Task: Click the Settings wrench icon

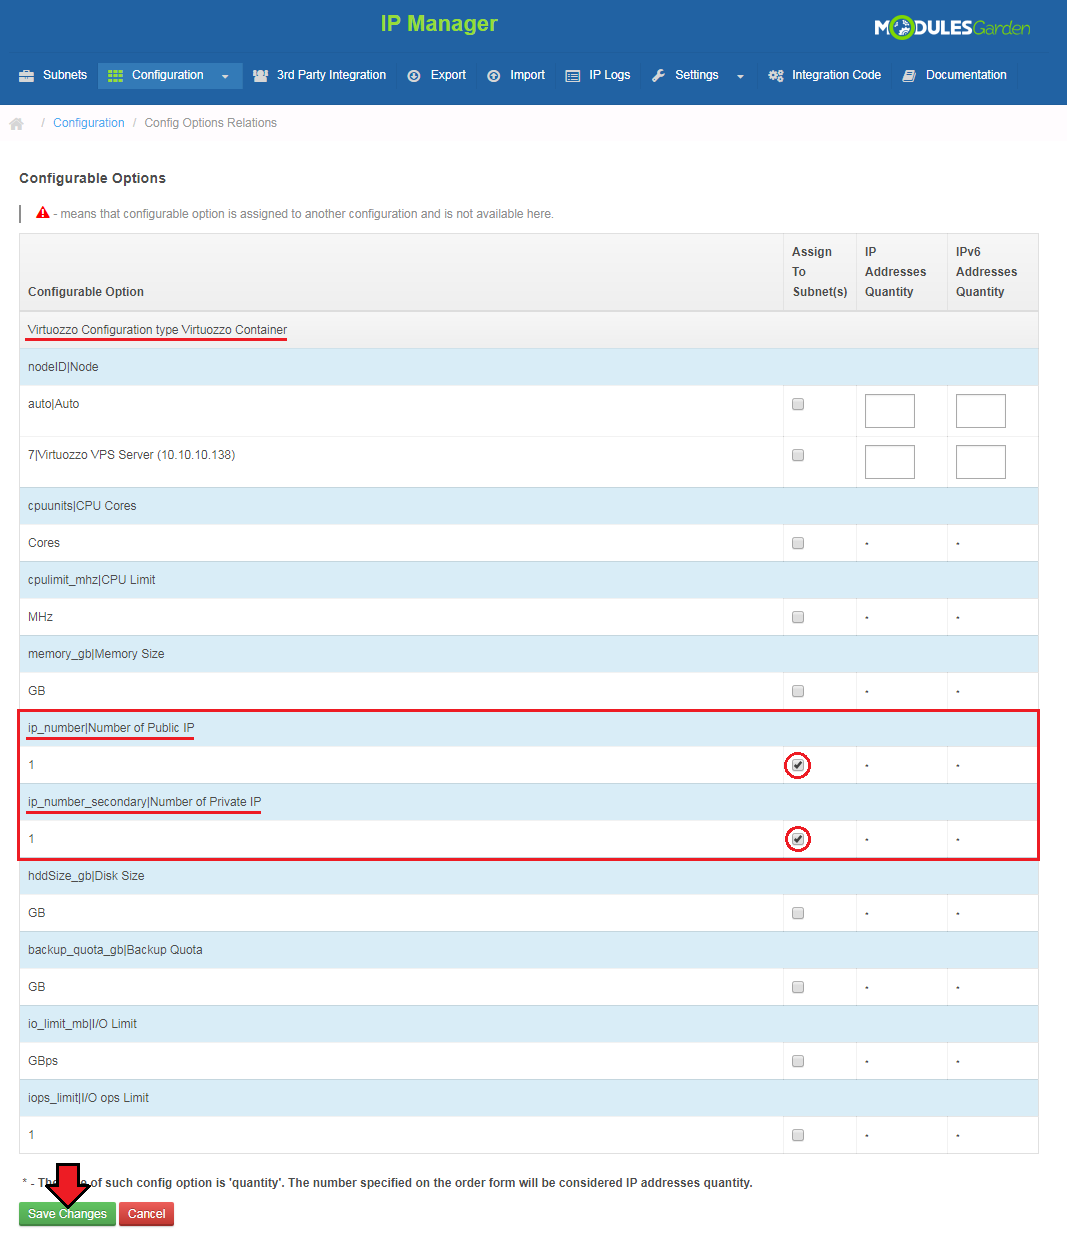Action: (658, 75)
